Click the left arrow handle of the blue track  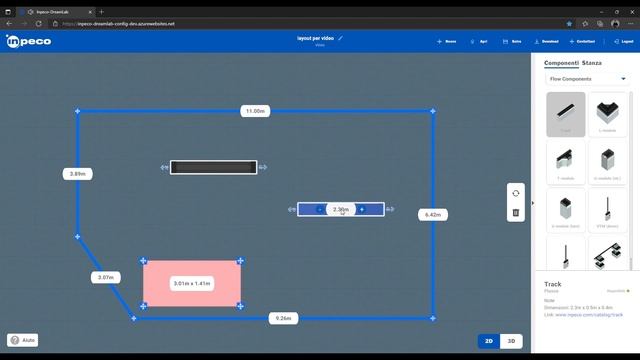pos(291,209)
